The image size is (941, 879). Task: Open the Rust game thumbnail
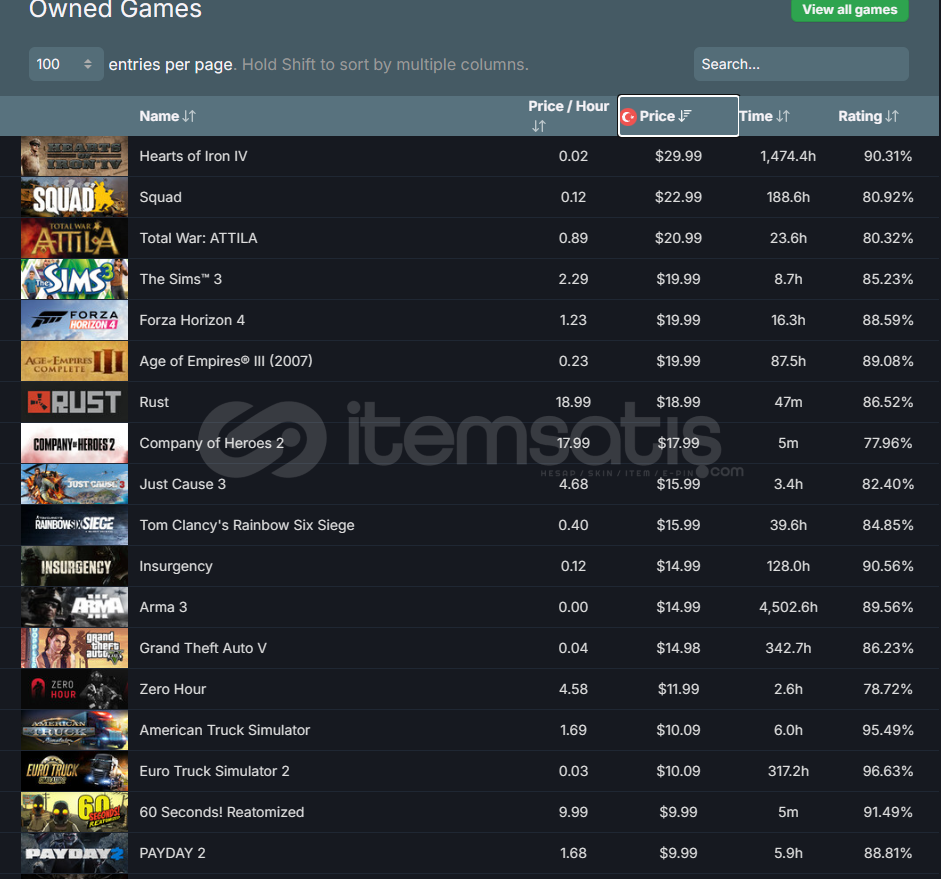click(x=74, y=402)
